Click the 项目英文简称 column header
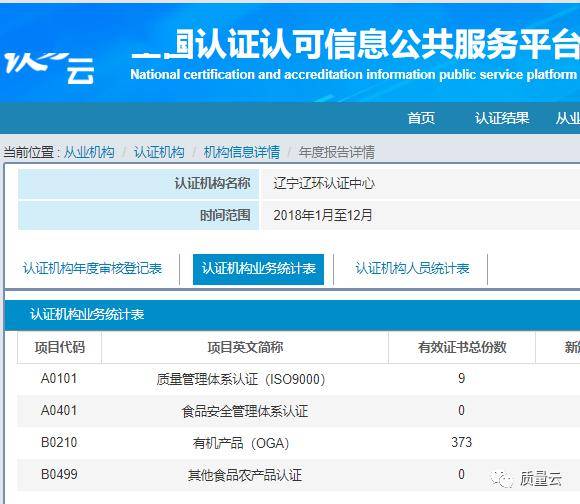Viewport: 580px width, 504px height. coord(245,347)
